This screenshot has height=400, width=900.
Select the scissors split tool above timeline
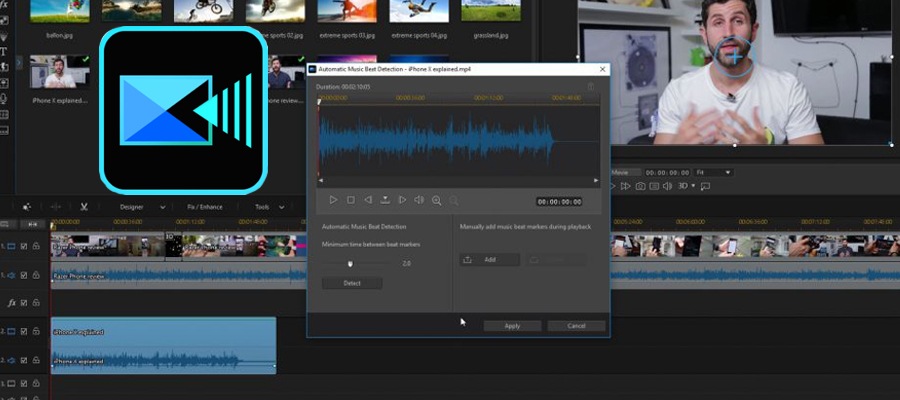[x=86, y=207]
